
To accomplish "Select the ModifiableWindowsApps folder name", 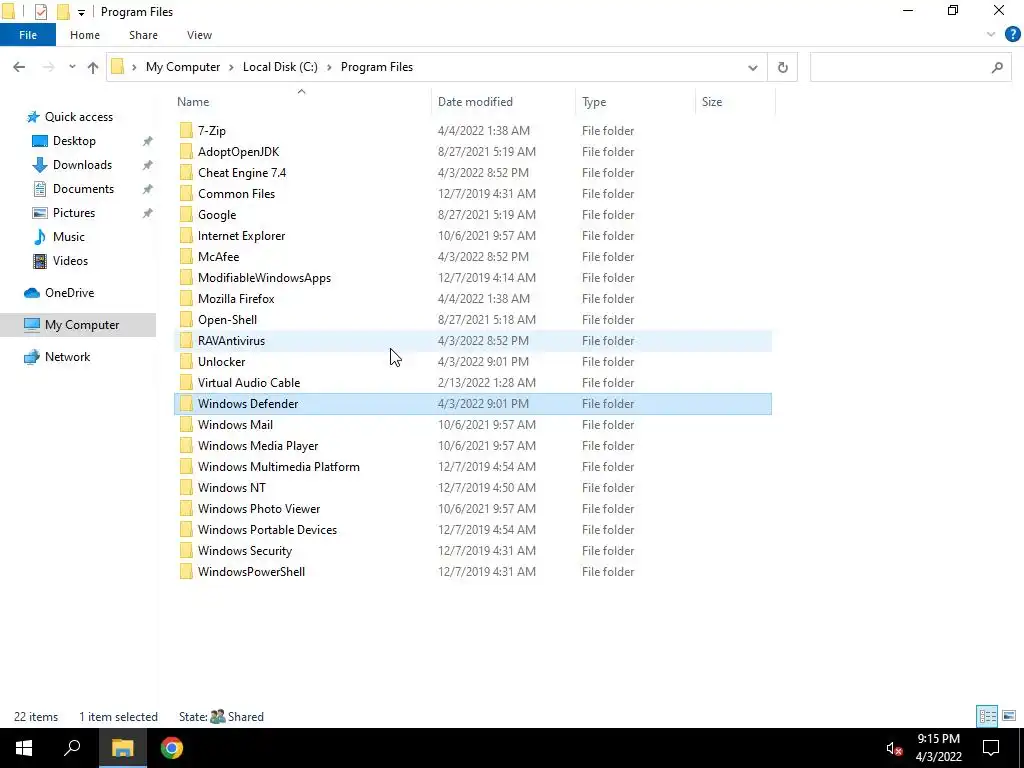I will point(264,278).
